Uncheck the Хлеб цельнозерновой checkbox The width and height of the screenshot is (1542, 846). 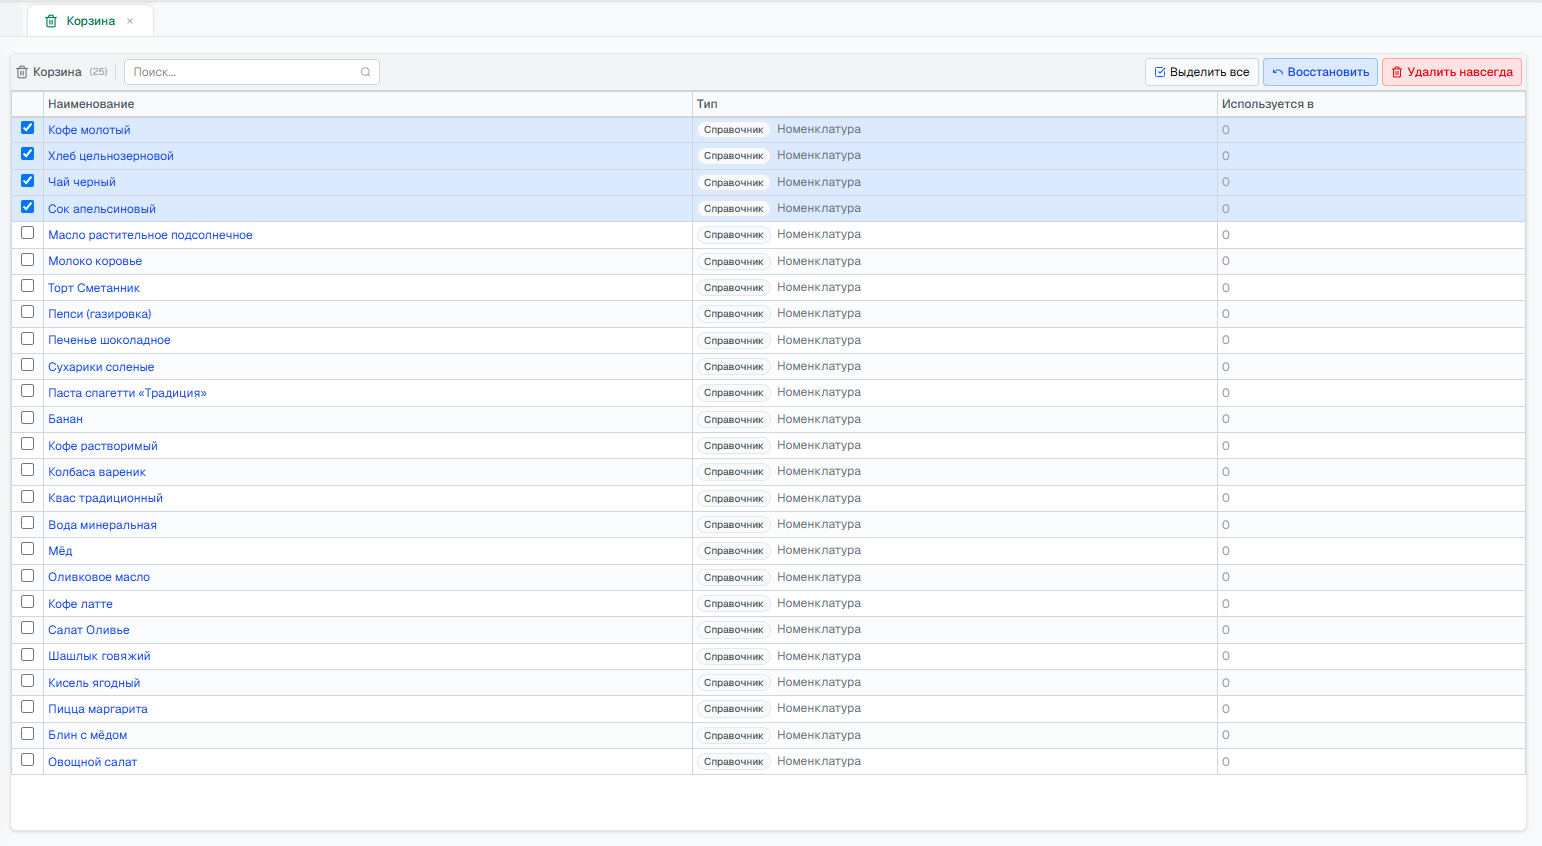pos(28,154)
